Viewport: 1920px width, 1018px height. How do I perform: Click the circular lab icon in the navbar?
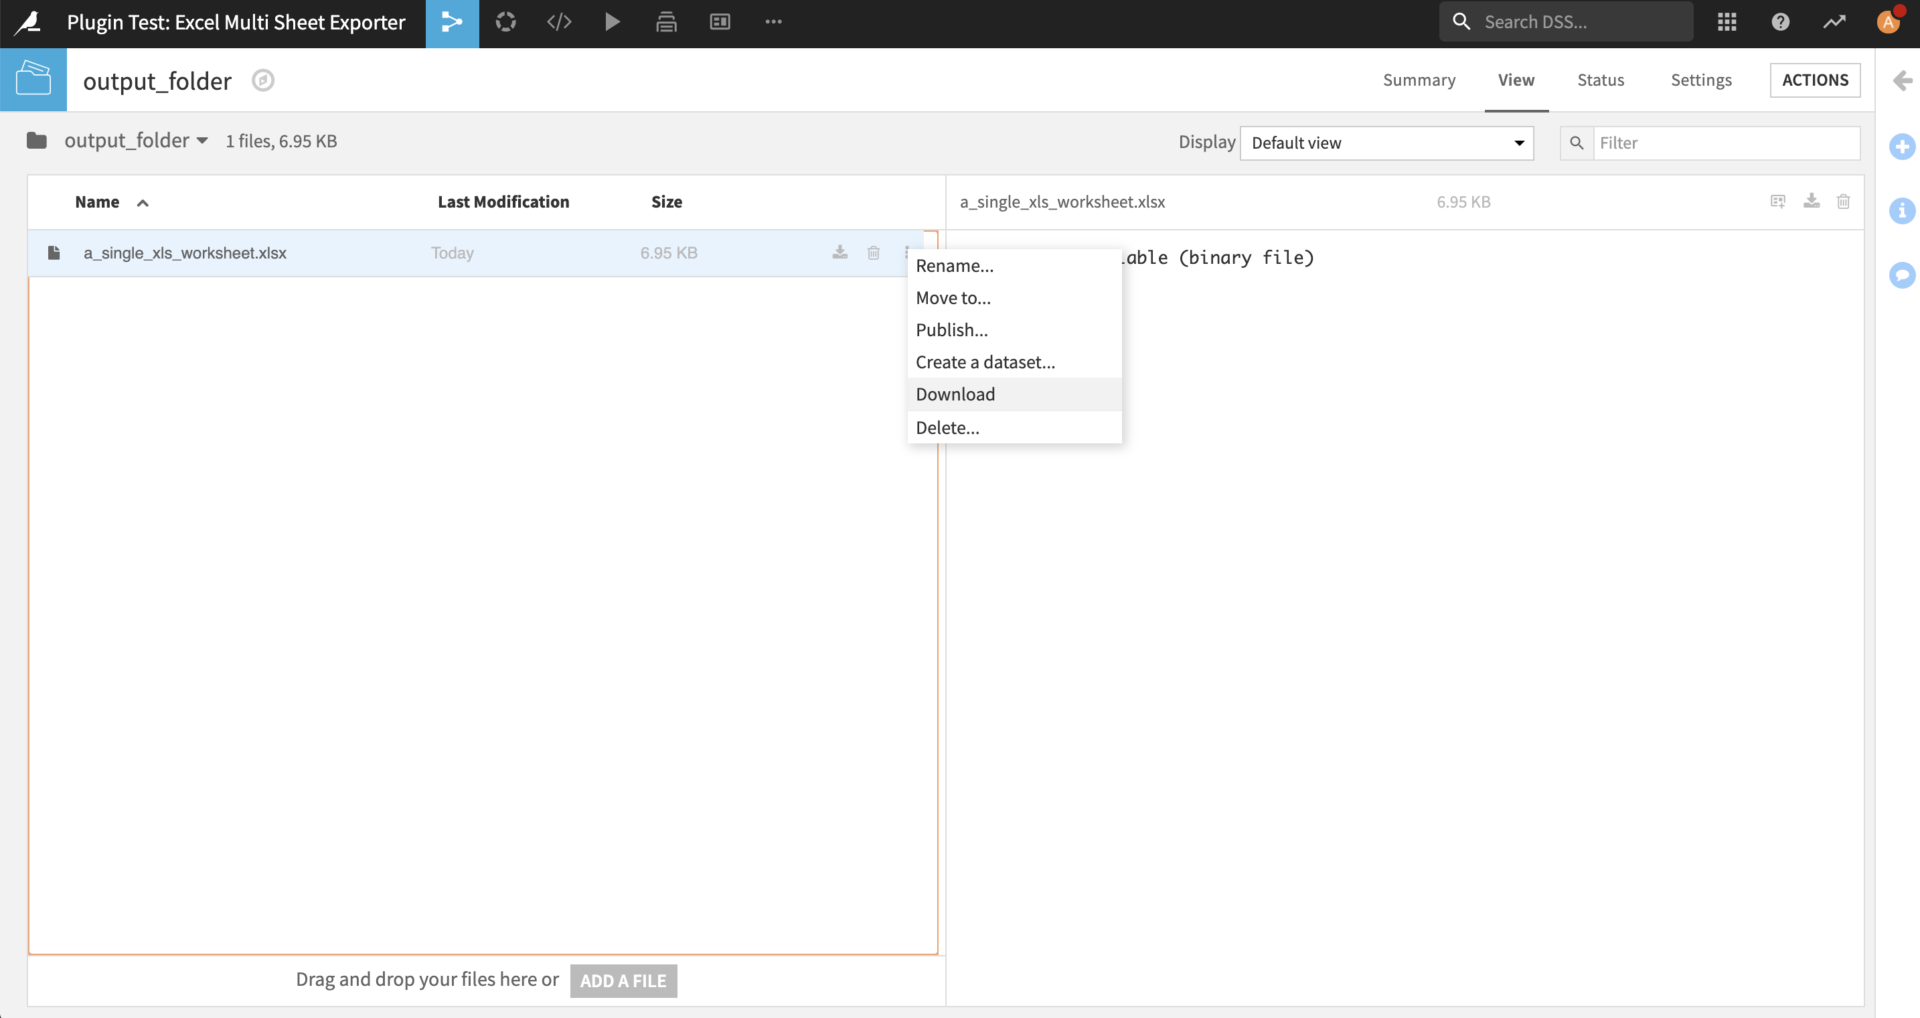[x=505, y=22]
